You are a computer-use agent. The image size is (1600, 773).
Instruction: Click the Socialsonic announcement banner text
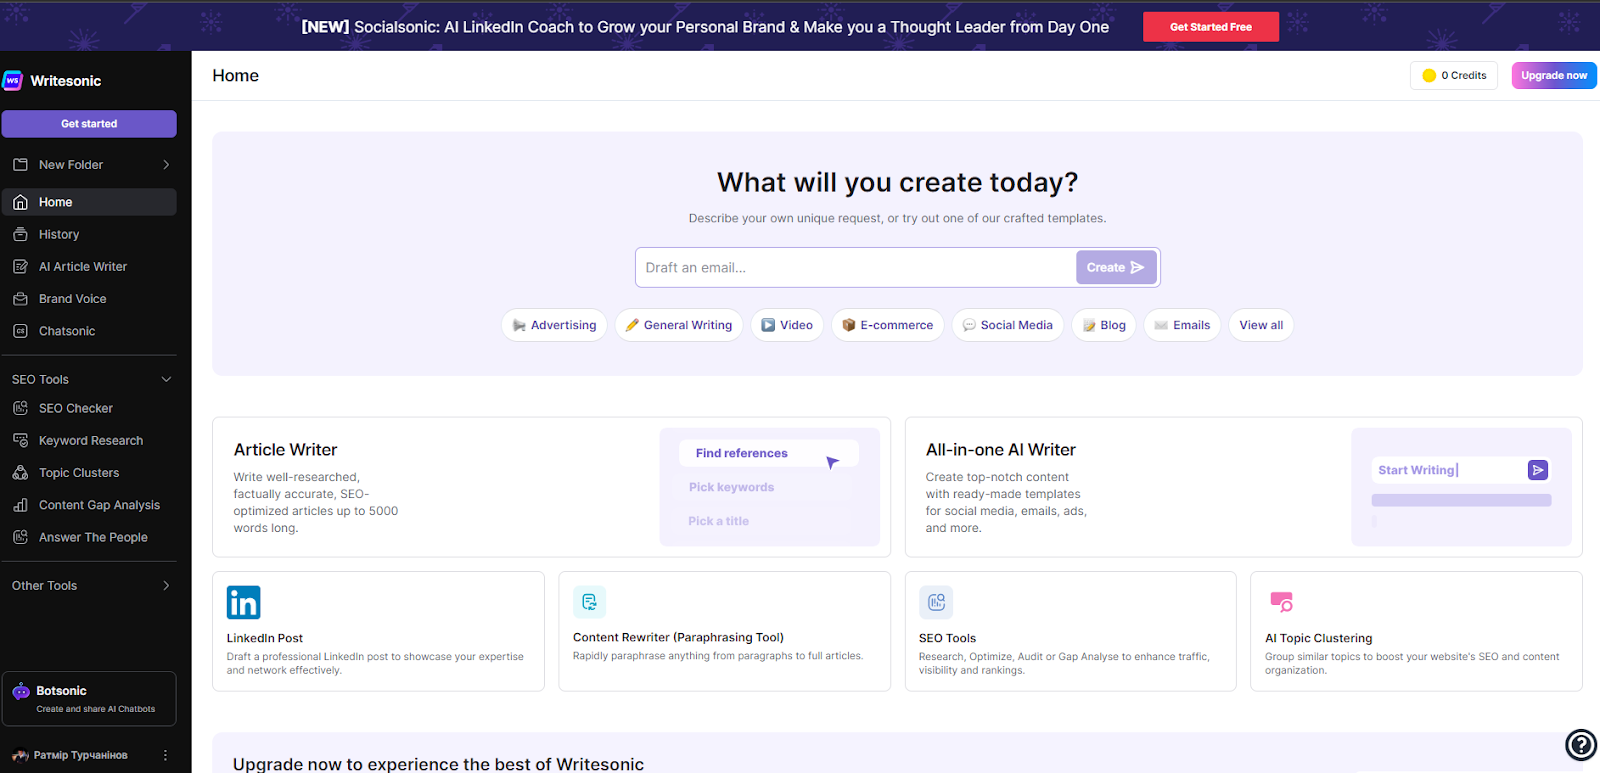tap(705, 27)
